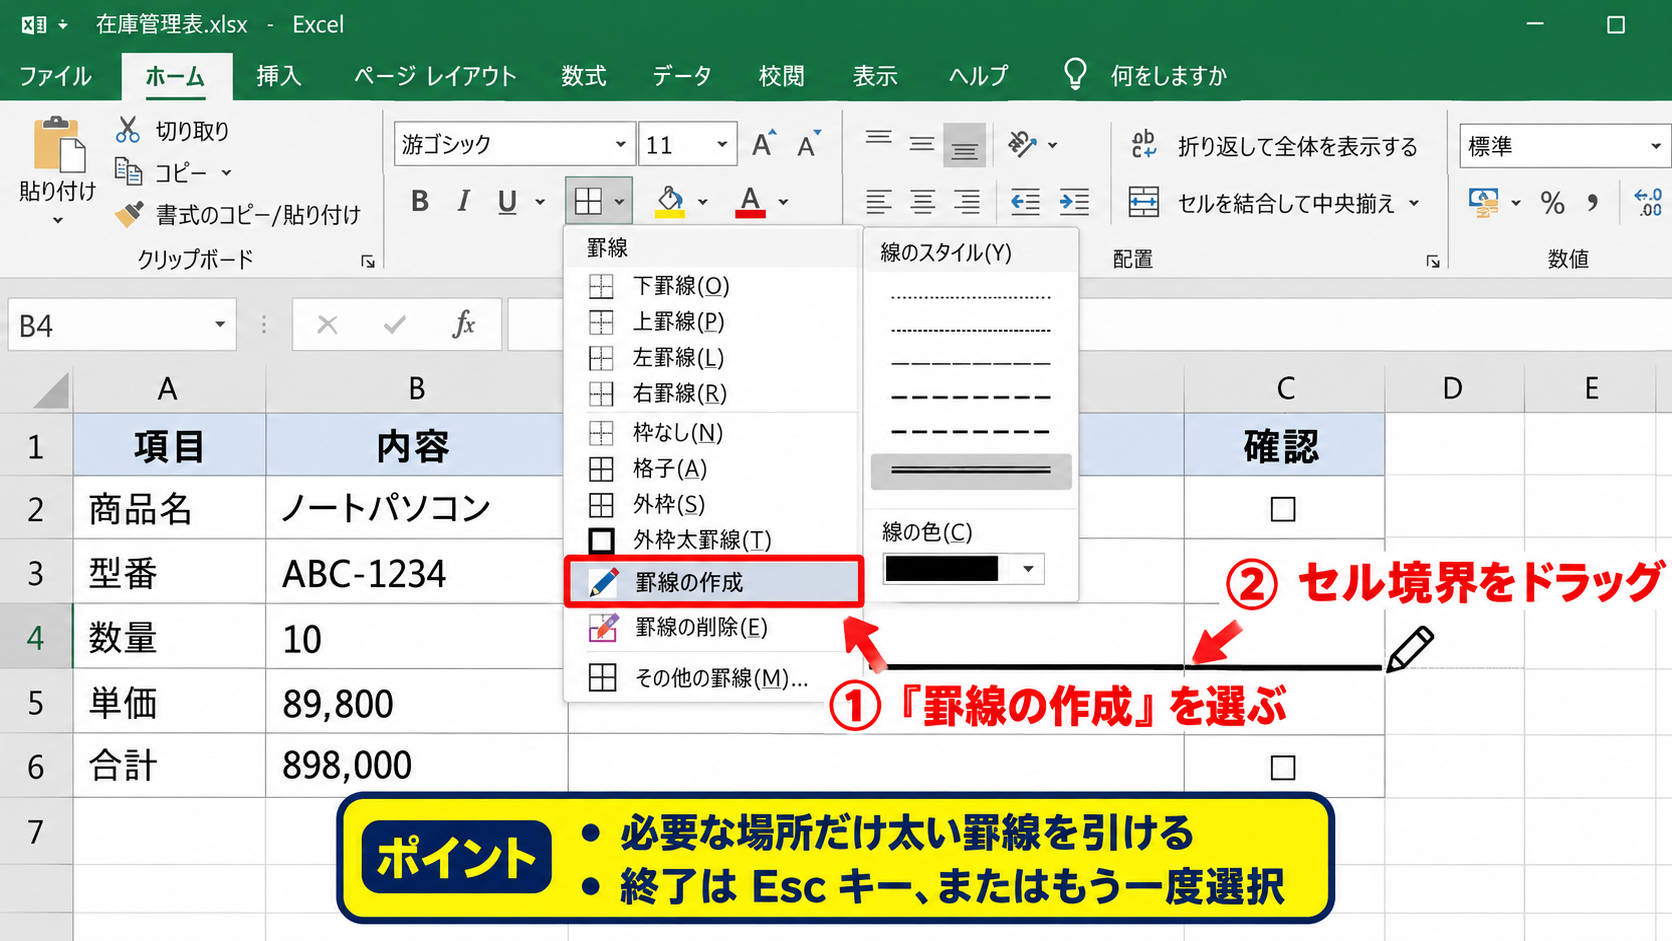Click the percent style icon
1672x941 pixels.
pos(1552,203)
